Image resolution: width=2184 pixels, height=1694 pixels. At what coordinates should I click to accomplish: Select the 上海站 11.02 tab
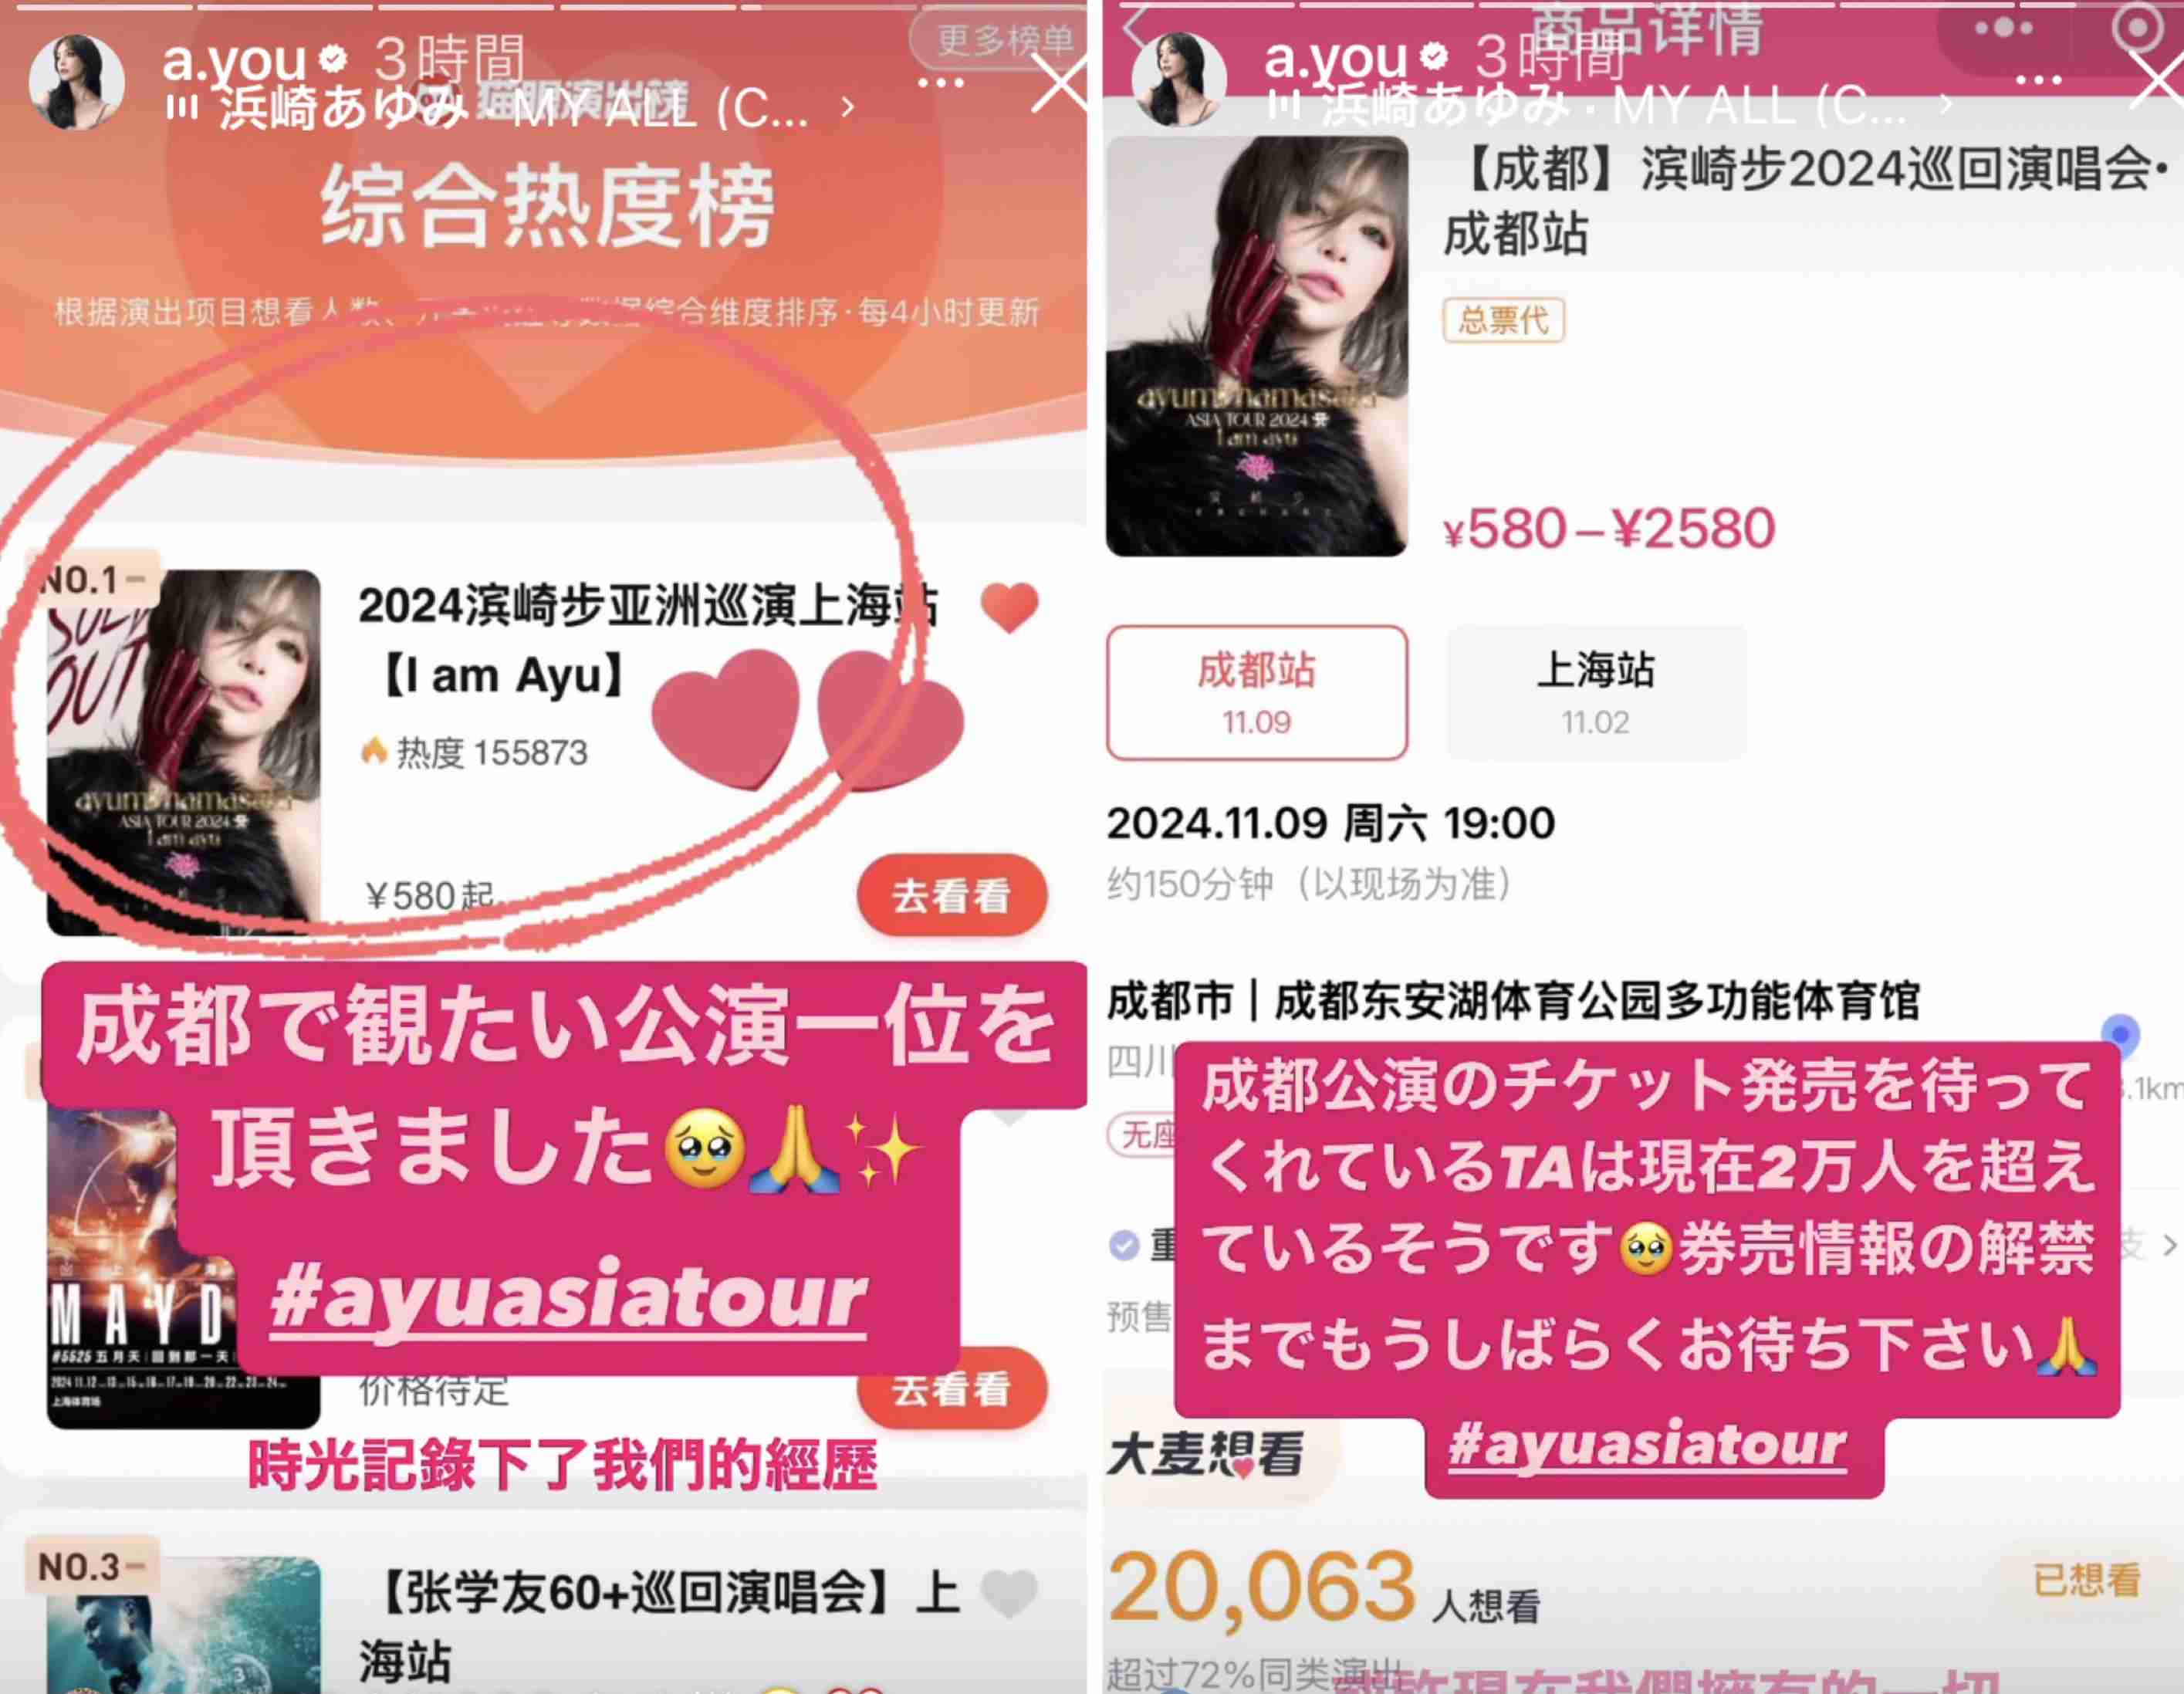click(1596, 692)
